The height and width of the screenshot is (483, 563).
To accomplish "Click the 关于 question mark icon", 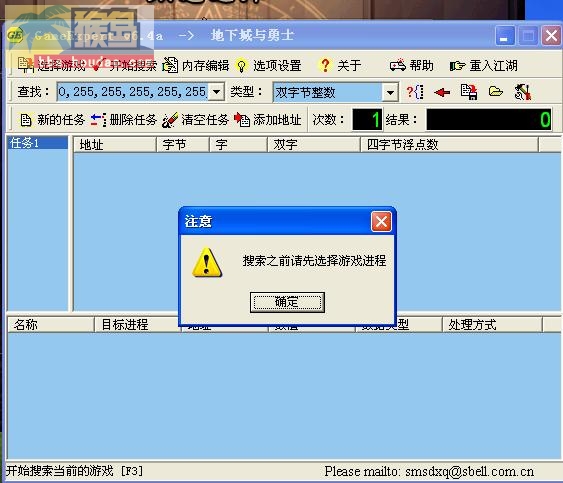I will click(325, 66).
